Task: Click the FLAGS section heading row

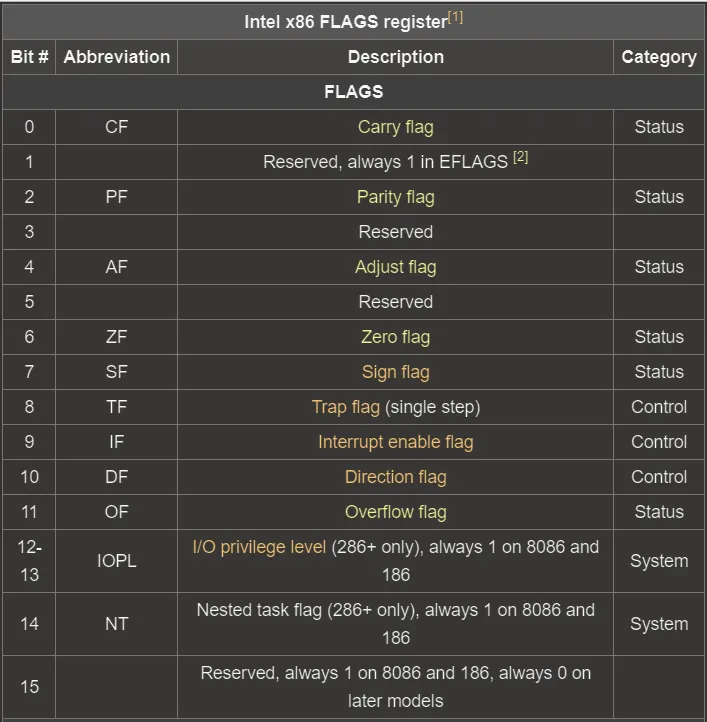Action: (353, 92)
